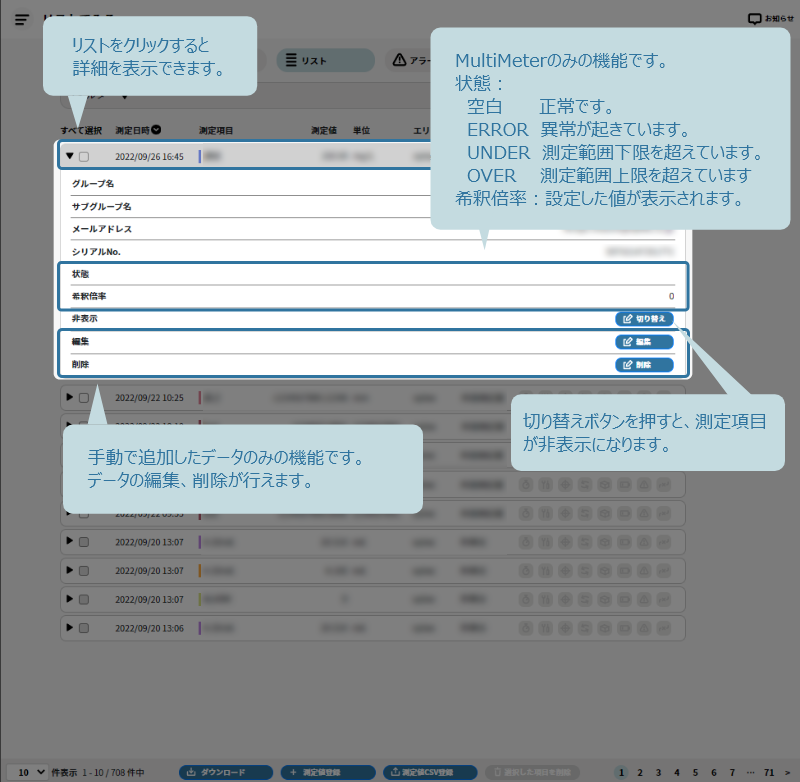The height and width of the screenshot is (782, 800).
Task: Click the cube icon in the green-bar 13:07 row
Action: coord(605,599)
